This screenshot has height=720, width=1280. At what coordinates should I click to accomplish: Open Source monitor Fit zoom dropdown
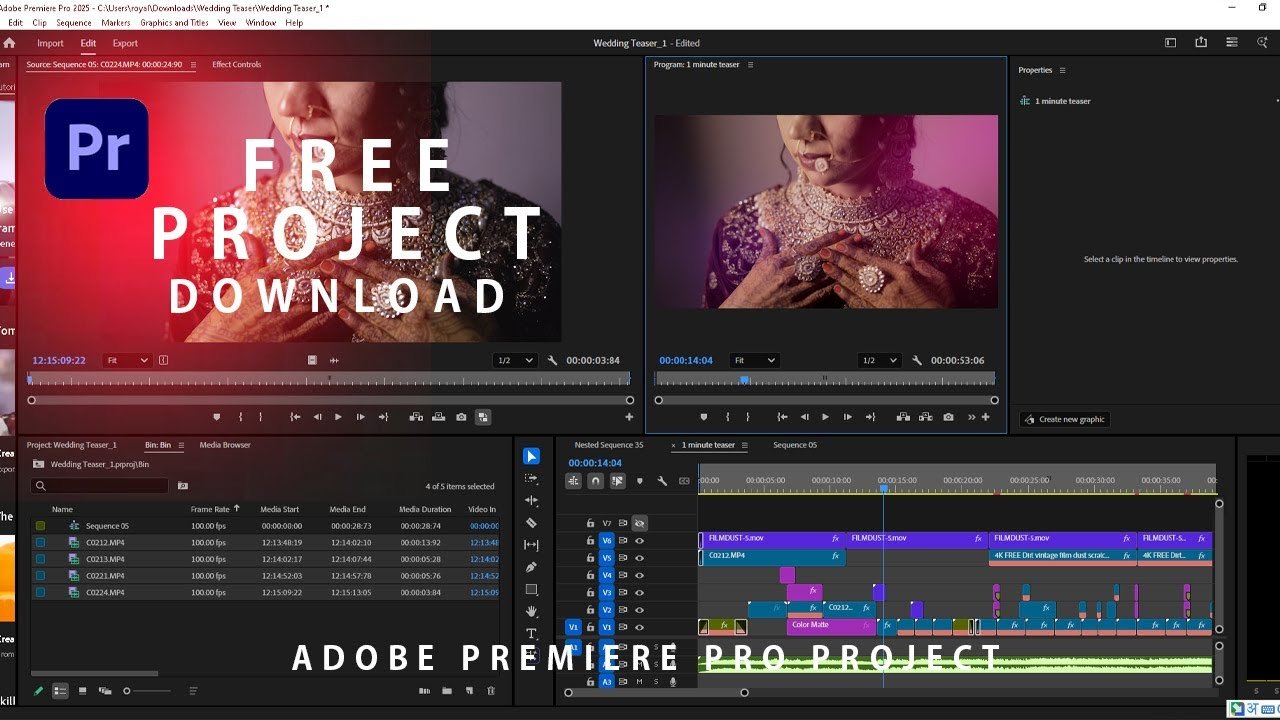tap(127, 360)
